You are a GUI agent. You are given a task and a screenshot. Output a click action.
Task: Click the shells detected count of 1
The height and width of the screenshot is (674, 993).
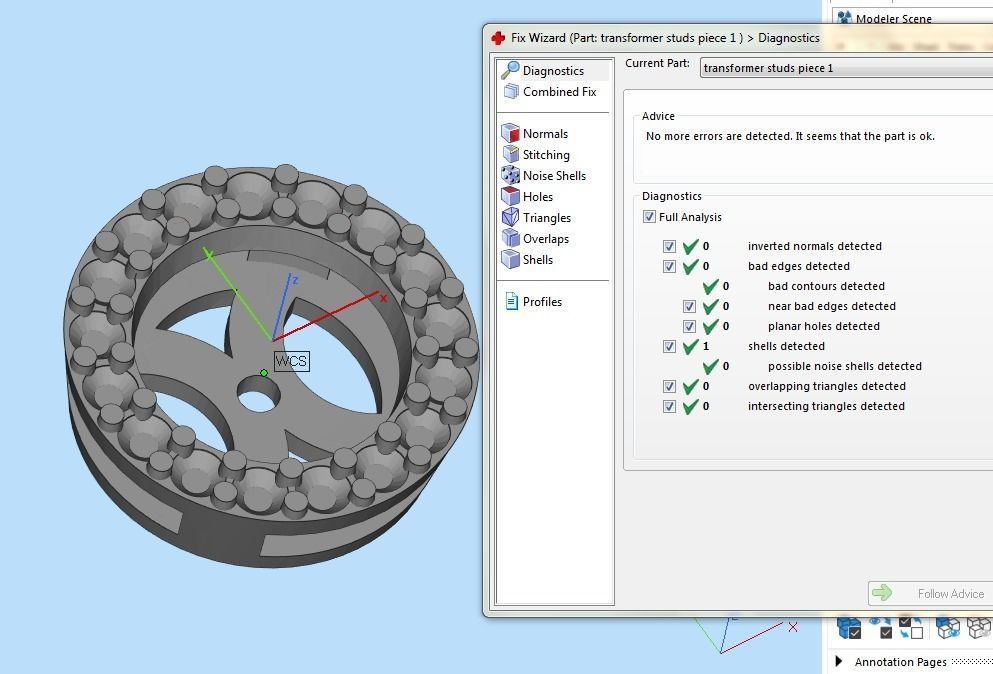coord(705,347)
